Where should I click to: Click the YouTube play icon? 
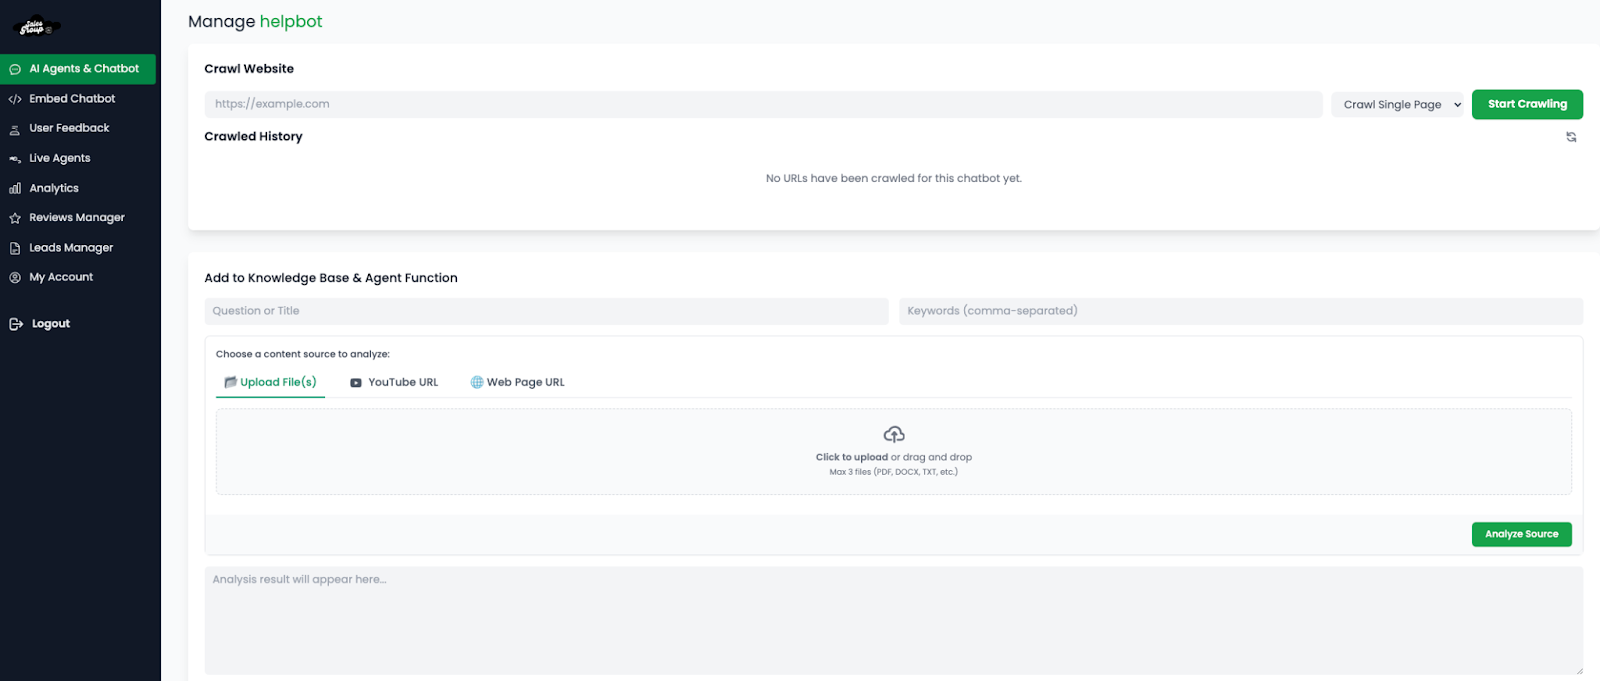(x=356, y=383)
